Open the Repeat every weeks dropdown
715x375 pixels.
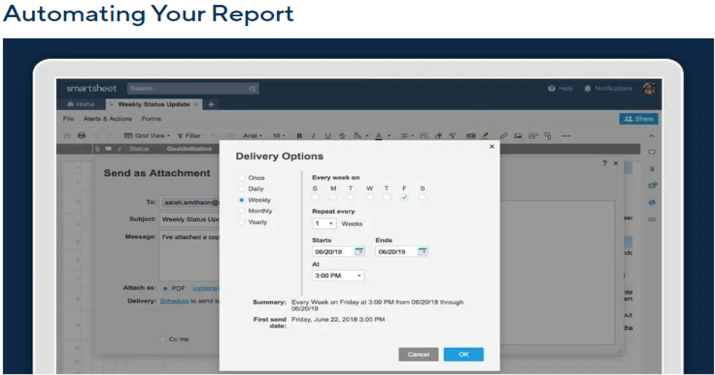click(x=324, y=224)
